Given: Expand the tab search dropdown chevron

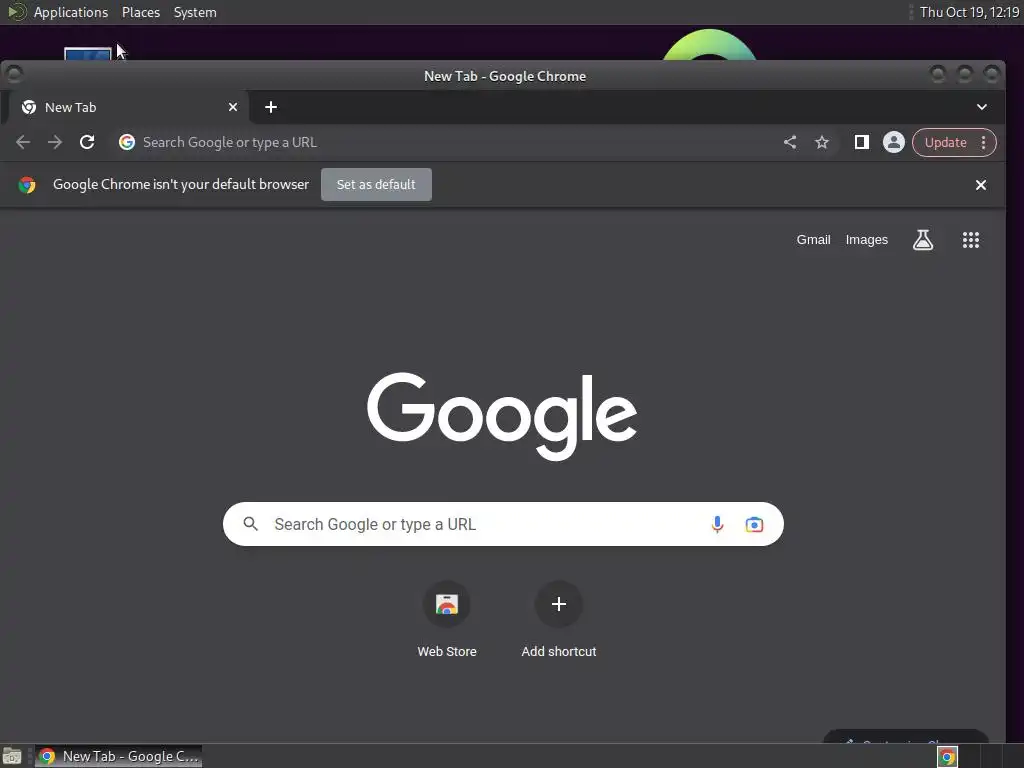Looking at the screenshot, I should 982,107.
